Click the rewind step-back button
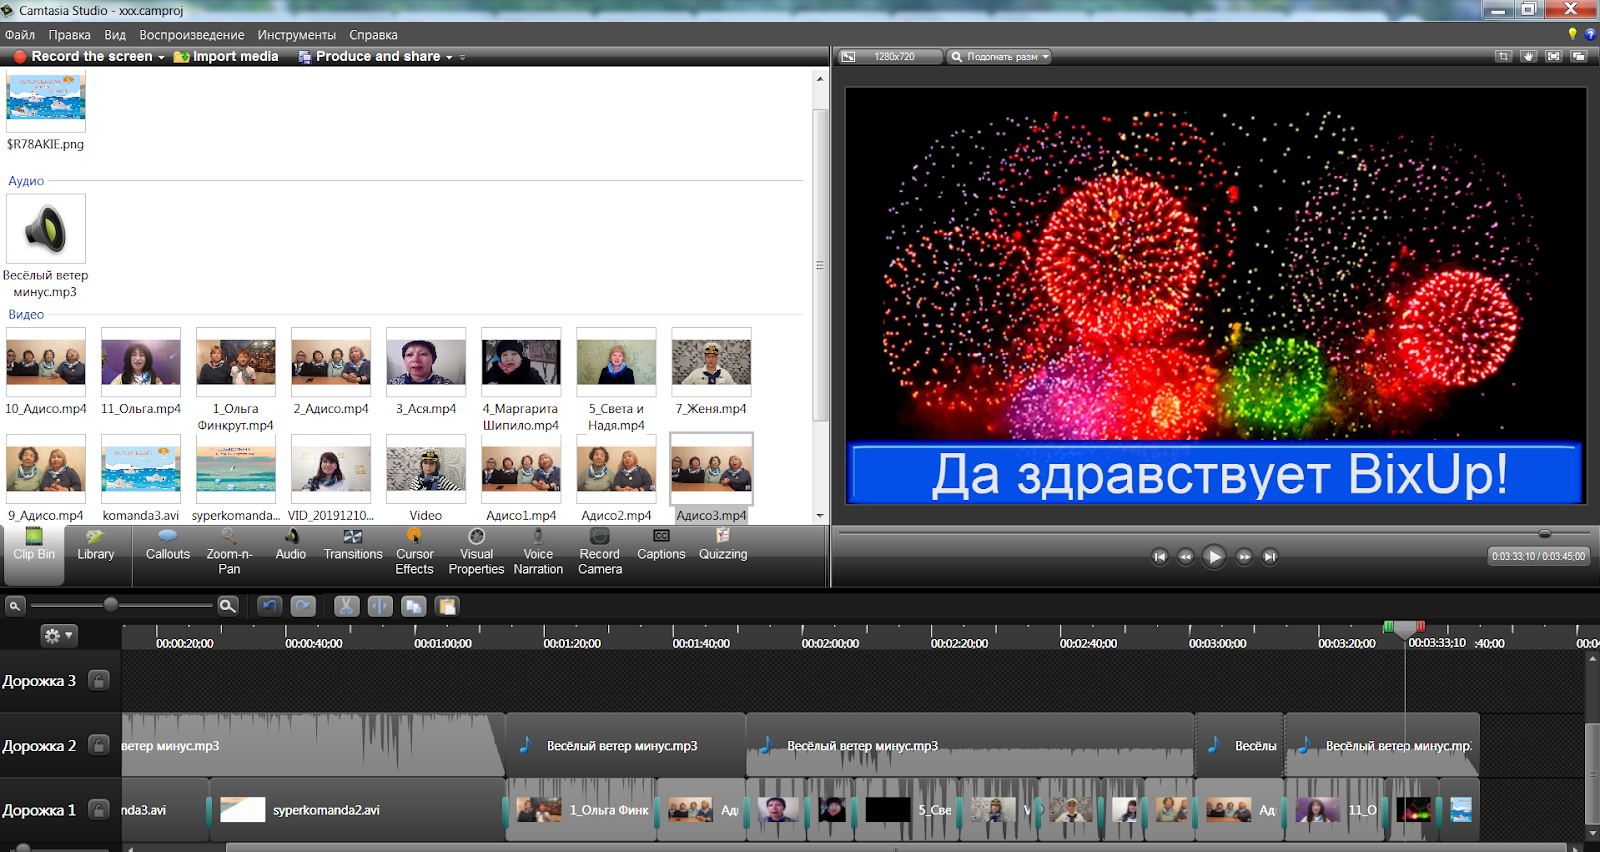This screenshot has width=1600, height=852. point(1185,557)
